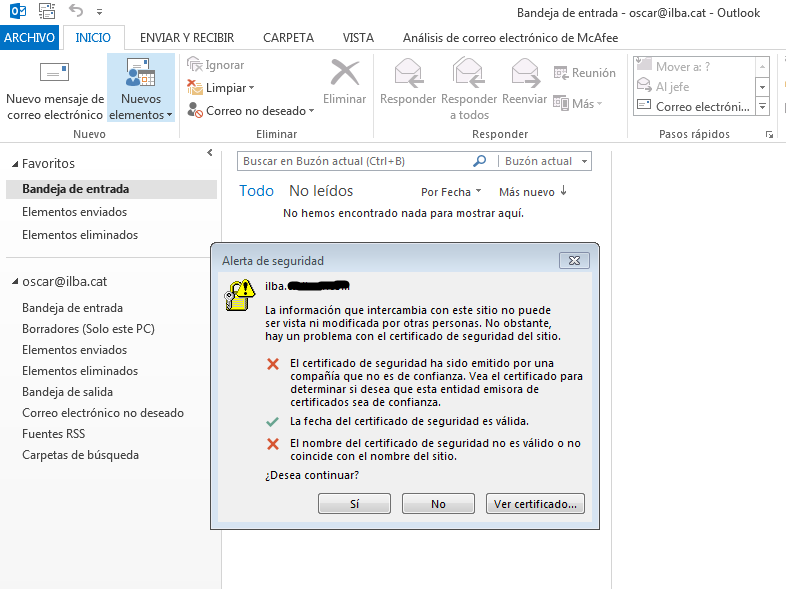The height and width of the screenshot is (589, 786).
Task: Open the Correo no deseado dropdown
Action: (251, 110)
